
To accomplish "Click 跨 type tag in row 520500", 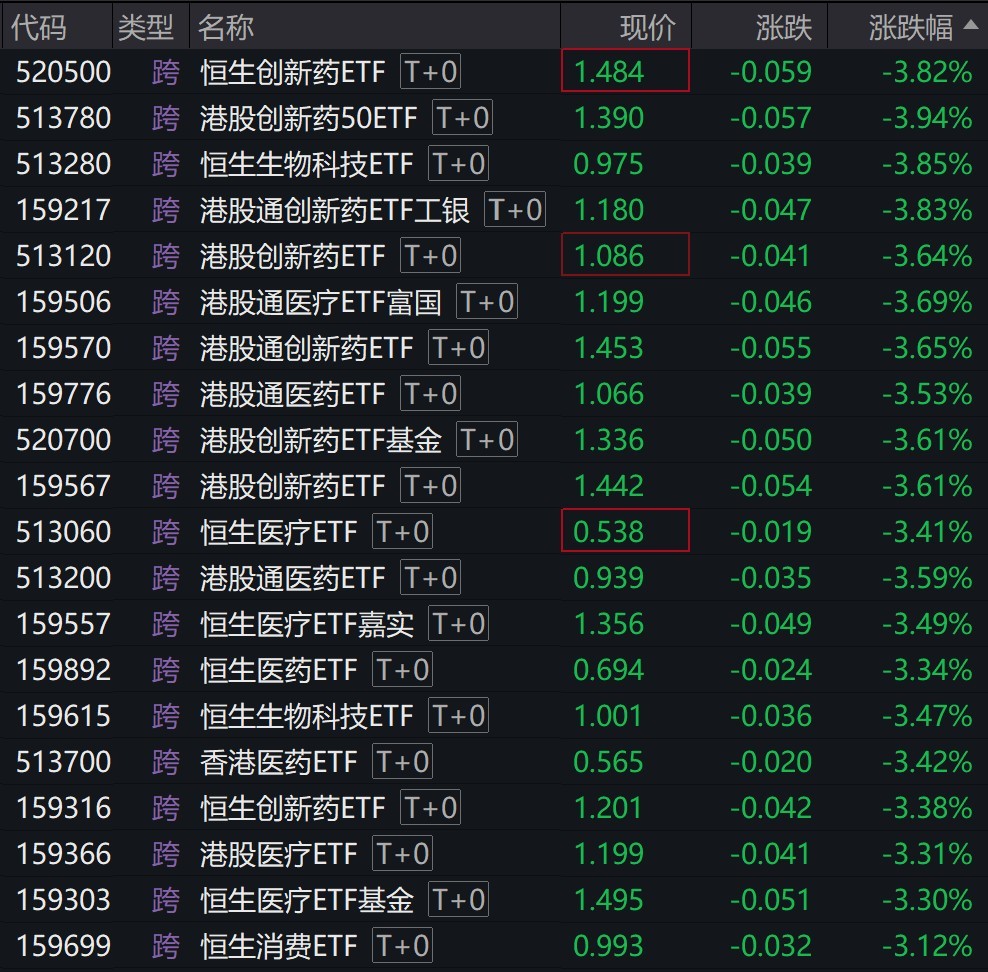I will click(x=166, y=72).
